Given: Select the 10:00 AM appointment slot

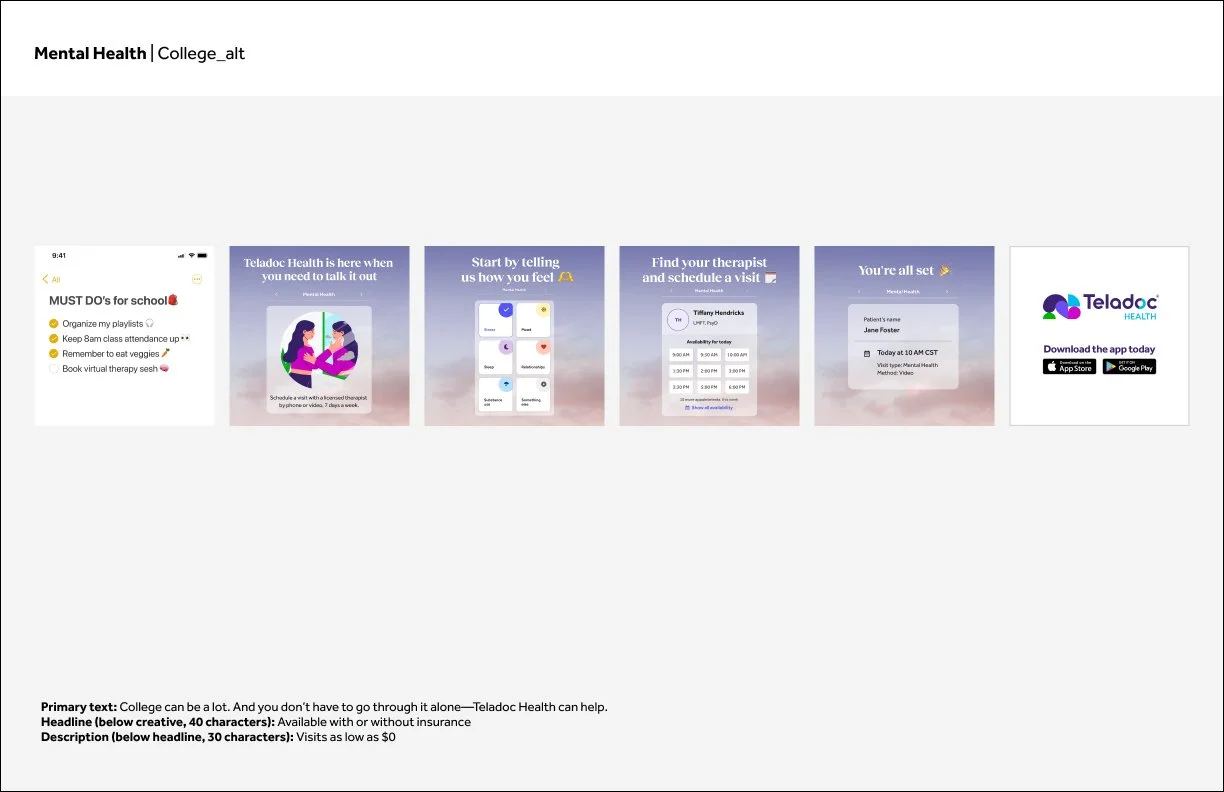Looking at the screenshot, I should point(737,355).
